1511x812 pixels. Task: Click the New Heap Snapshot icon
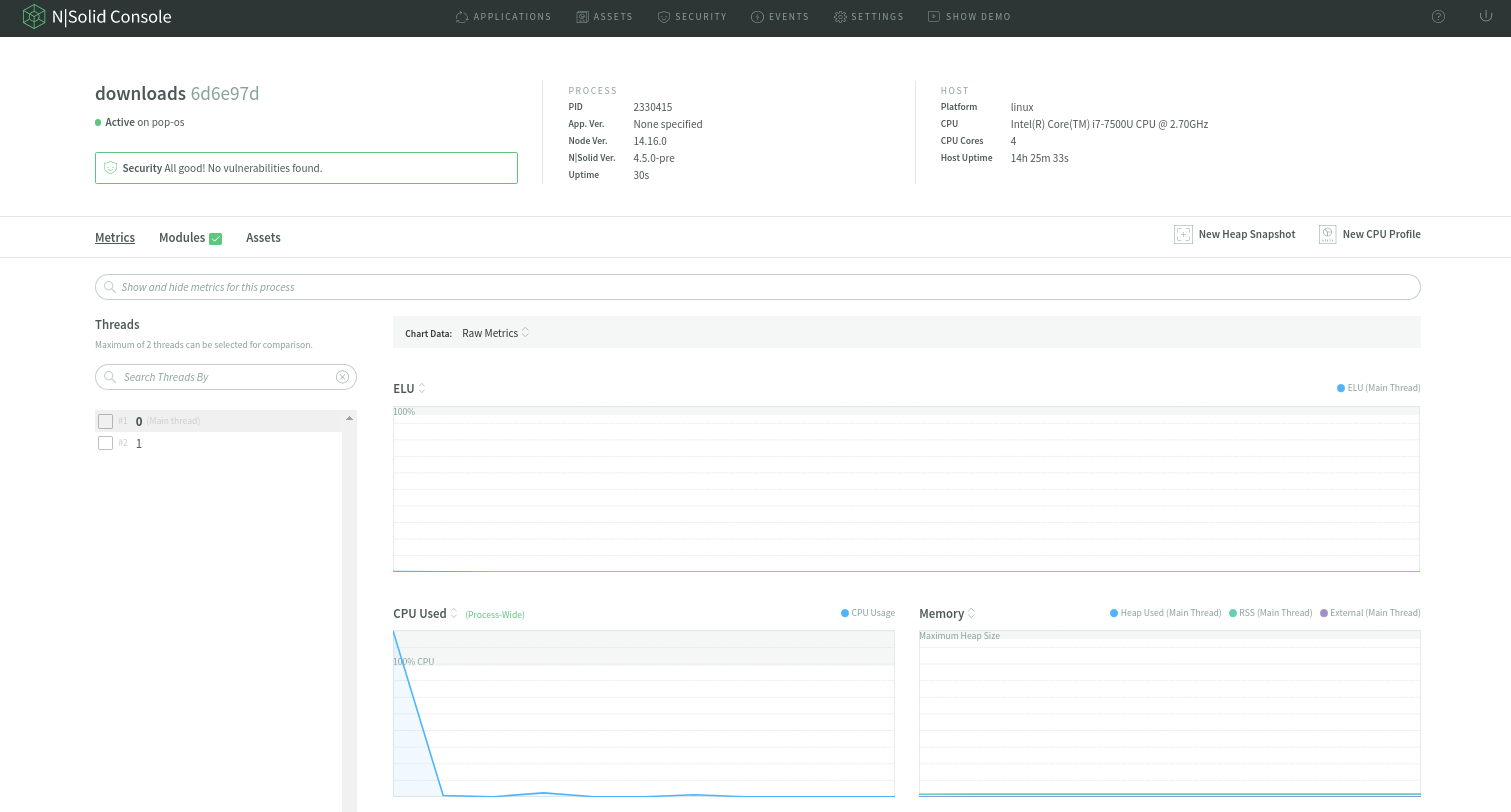pyautogui.click(x=1183, y=234)
